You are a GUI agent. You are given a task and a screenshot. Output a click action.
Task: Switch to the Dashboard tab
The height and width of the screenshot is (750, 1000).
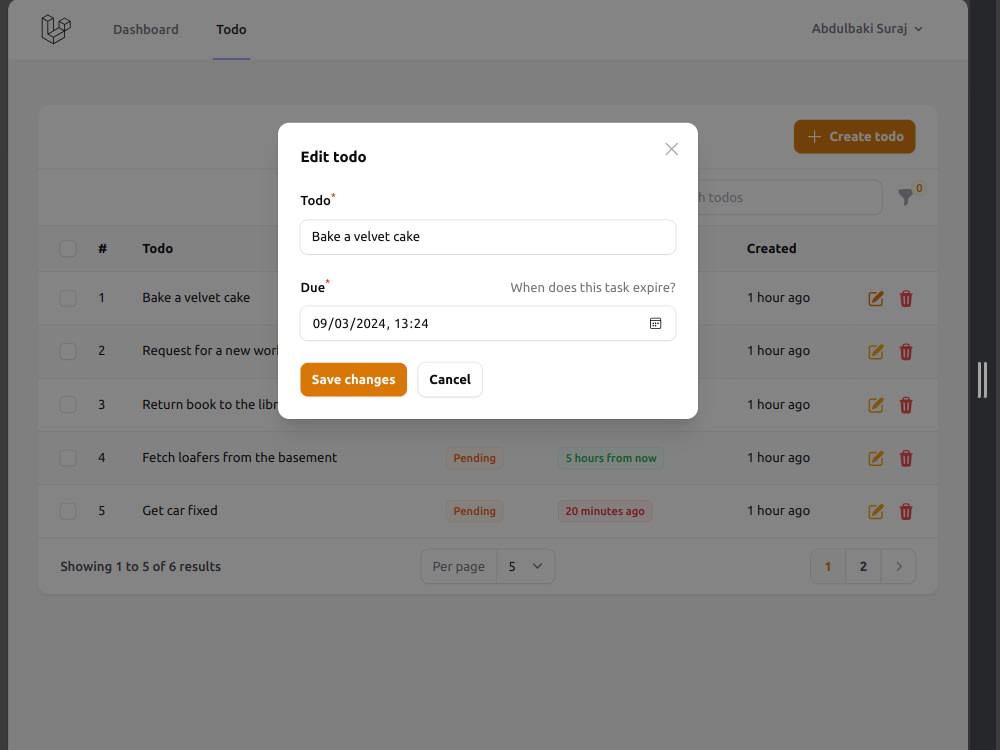click(x=145, y=29)
